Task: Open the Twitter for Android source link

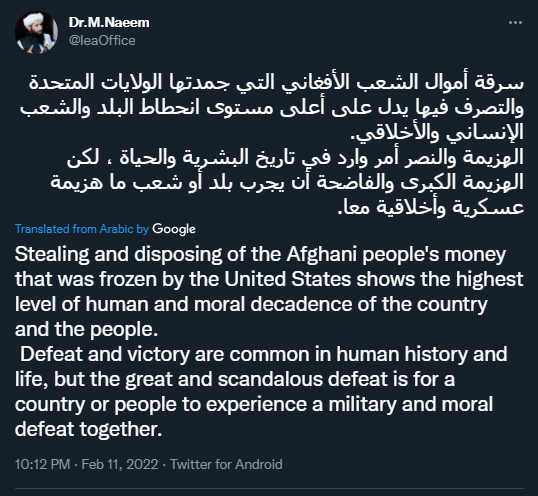Action: (x=226, y=464)
